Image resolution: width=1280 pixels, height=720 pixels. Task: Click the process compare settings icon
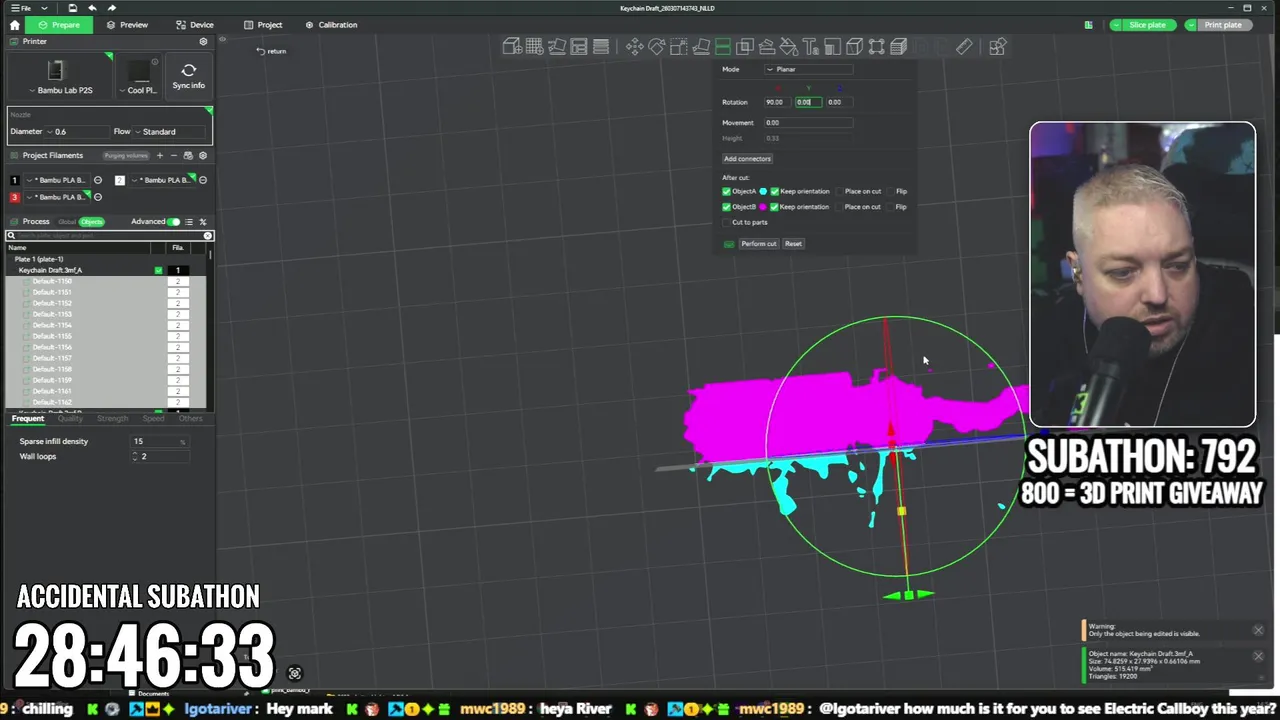click(x=203, y=222)
